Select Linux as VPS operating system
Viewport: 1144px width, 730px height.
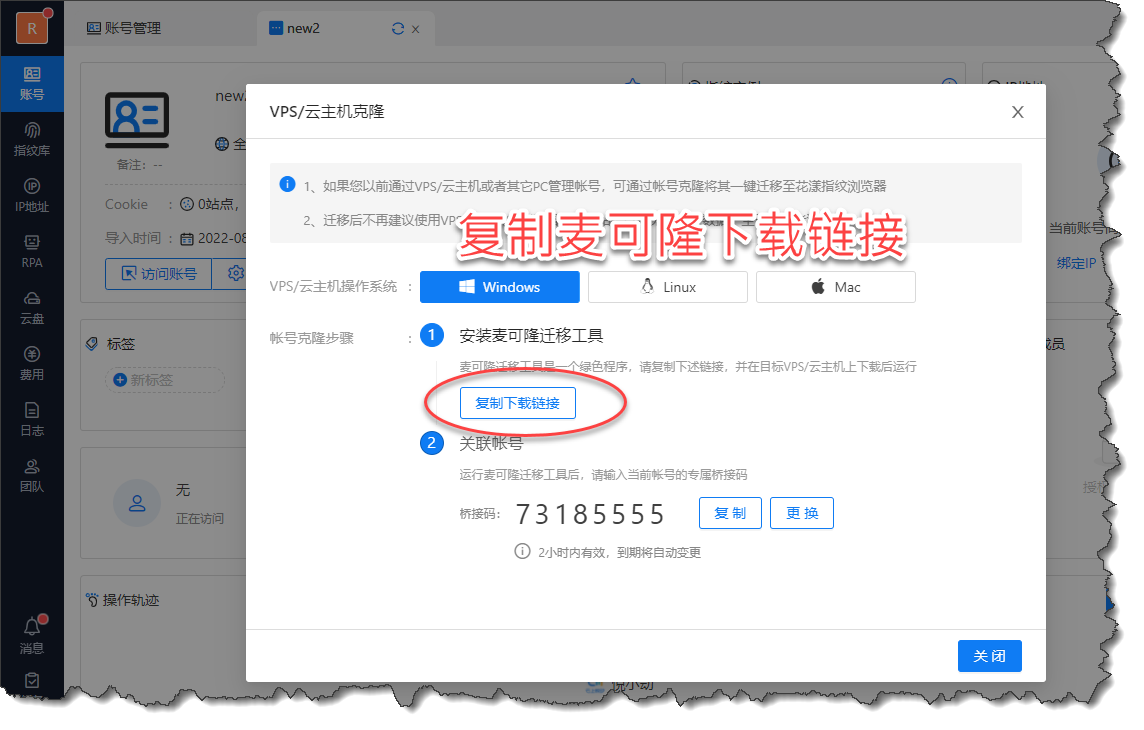(668, 287)
